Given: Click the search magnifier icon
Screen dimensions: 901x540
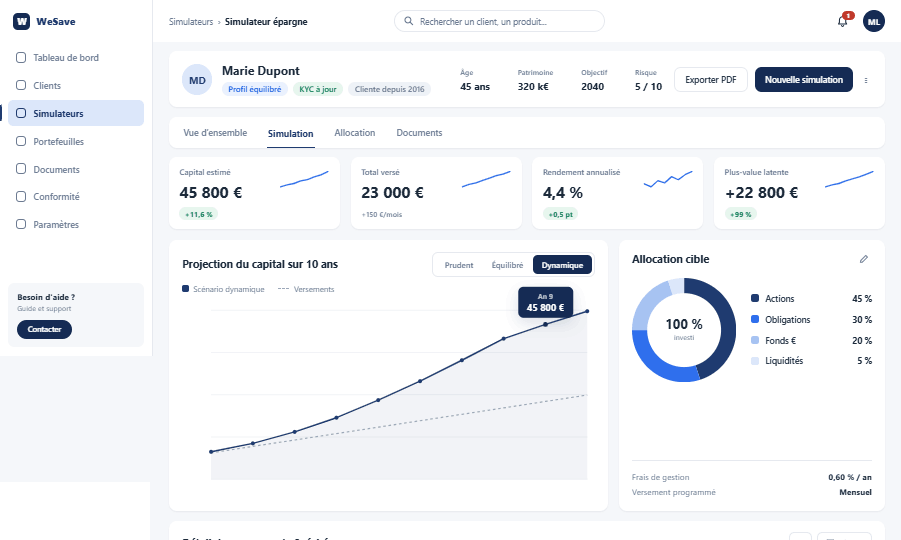Looking at the screenshot, I should coord(409,21).
